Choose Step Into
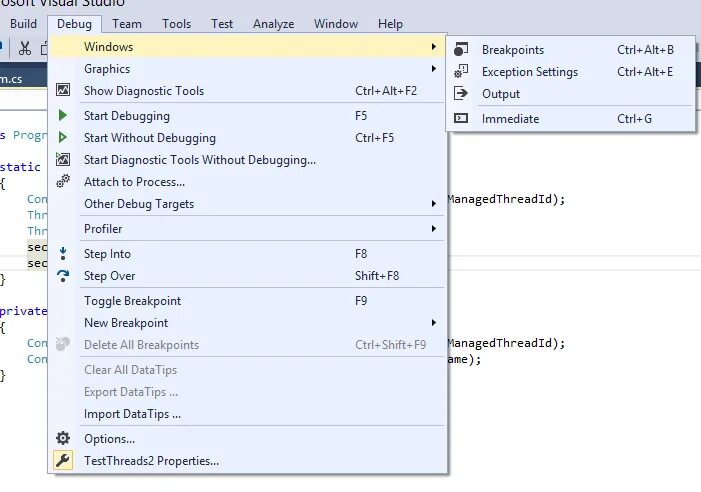 click(247, 253)
